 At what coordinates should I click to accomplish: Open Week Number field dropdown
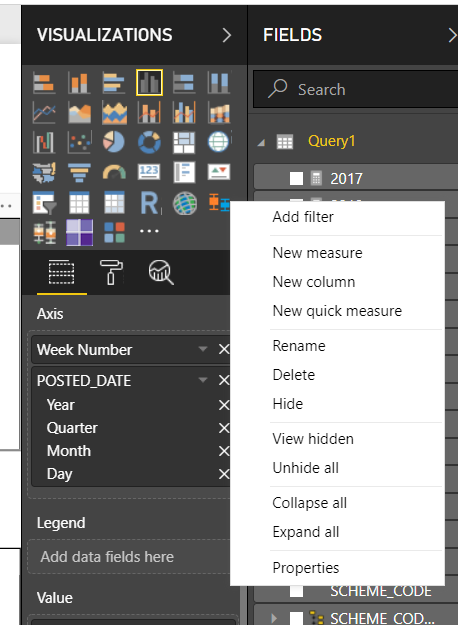point(203,349)
